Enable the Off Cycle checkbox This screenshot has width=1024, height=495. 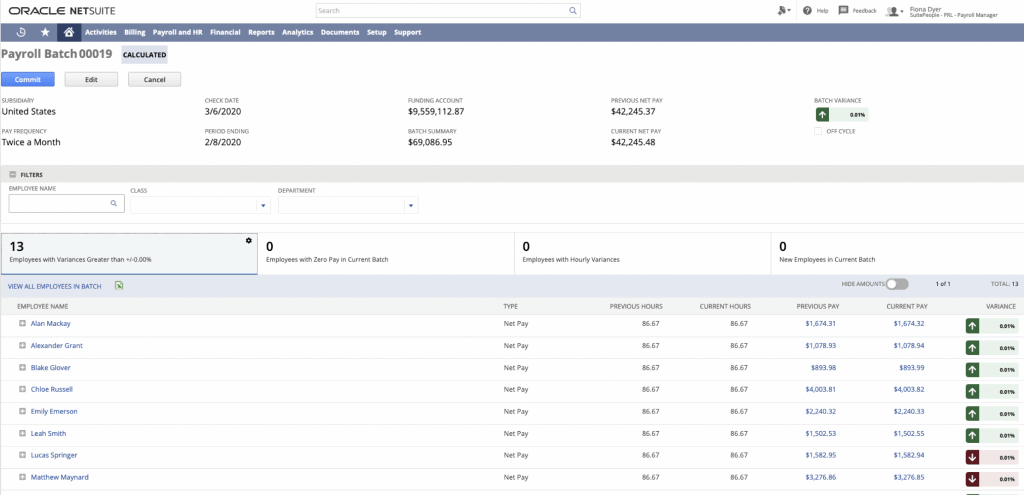tap(818, 131)
